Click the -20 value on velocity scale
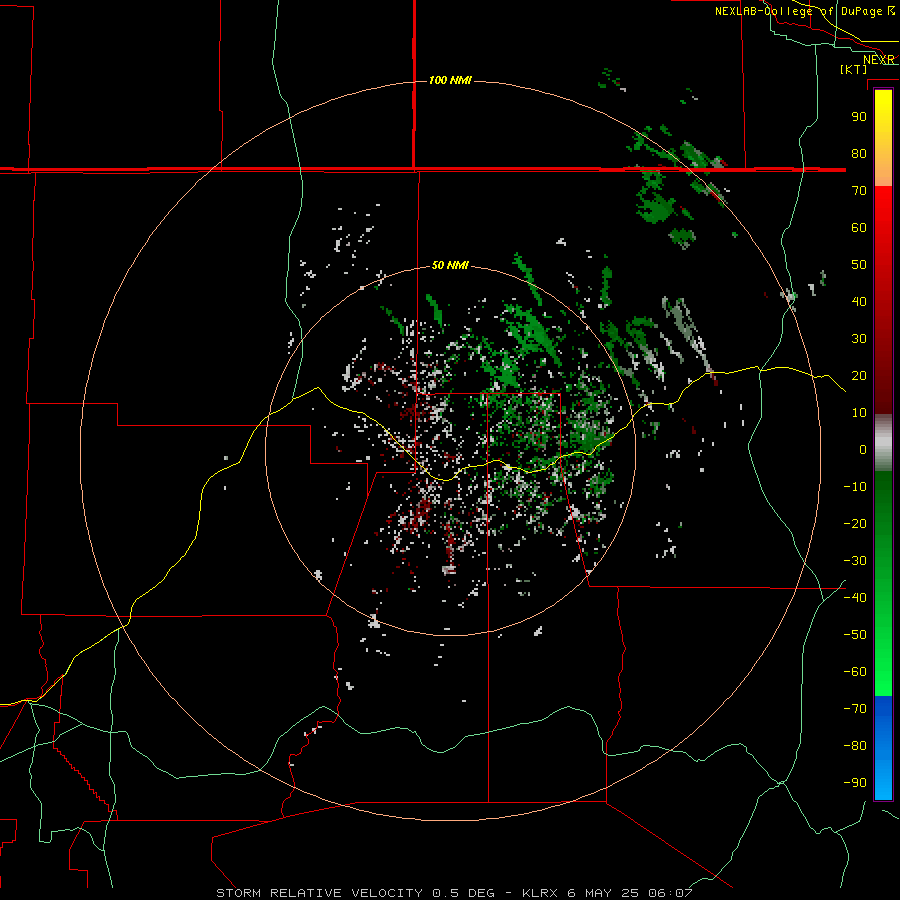This screenshot has height=900, width=900. tap(855, 523)
